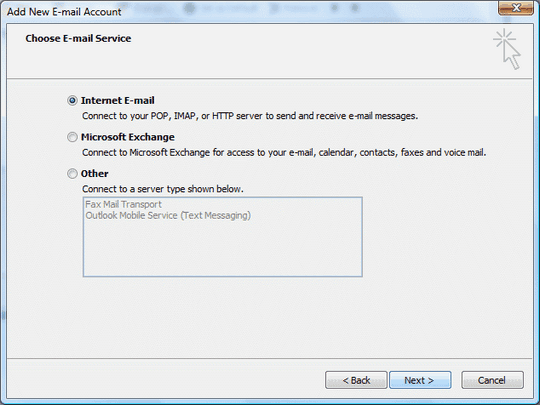Click the Other option label text
This screenshot has height=405, width=540.
[95, 174]
